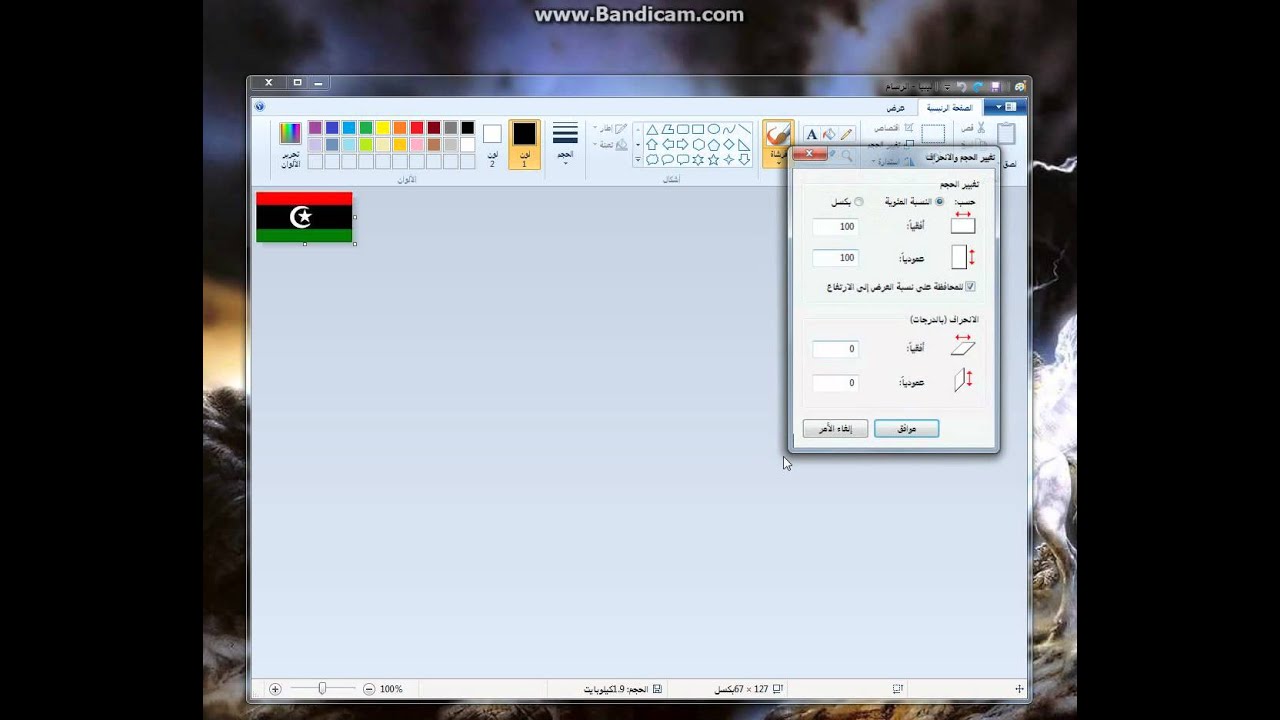The image size is (1280, 720).
Task: Toggle the maintain aspect ratio checkbox
Action: coord(970,287)
